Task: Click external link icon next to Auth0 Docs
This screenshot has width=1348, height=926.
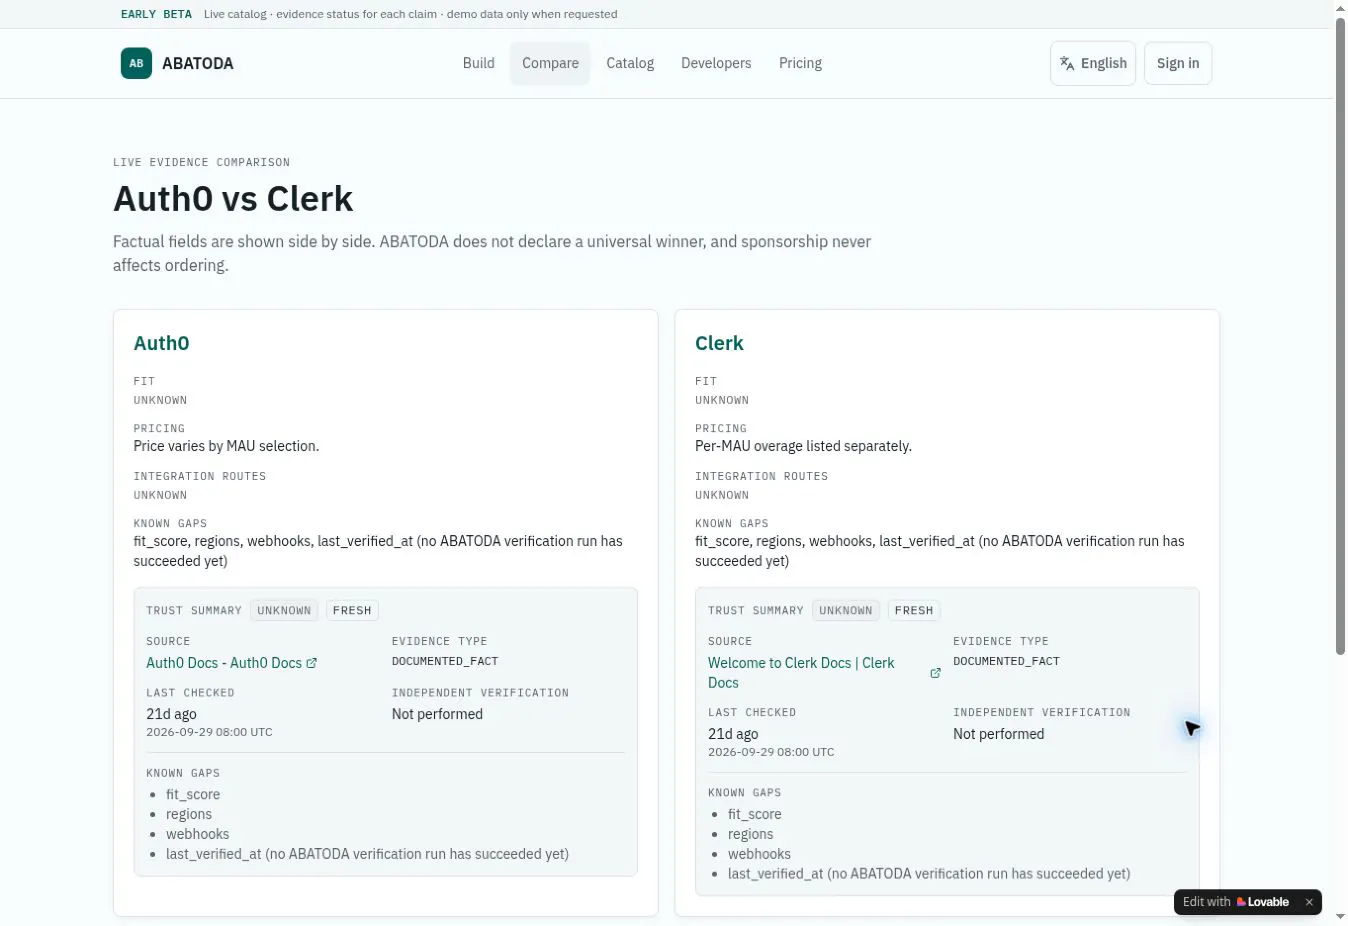Action: (x=312, y=663)
